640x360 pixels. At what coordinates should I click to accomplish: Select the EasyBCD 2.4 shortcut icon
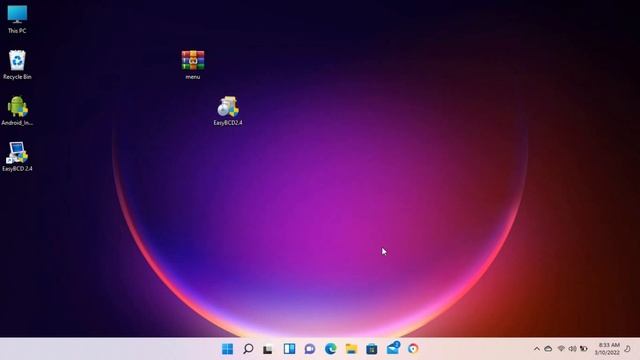17,156
